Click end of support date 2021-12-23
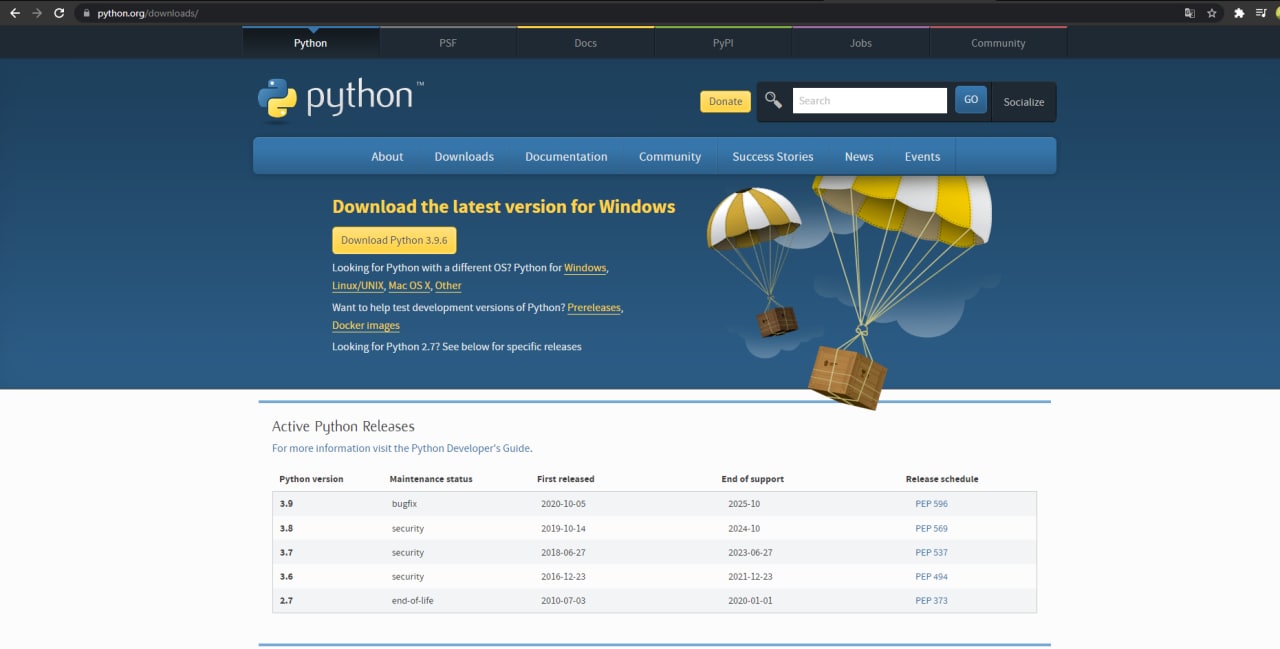Image resolution: width=1280 pixels, height=649 pixels. point(750,576)
